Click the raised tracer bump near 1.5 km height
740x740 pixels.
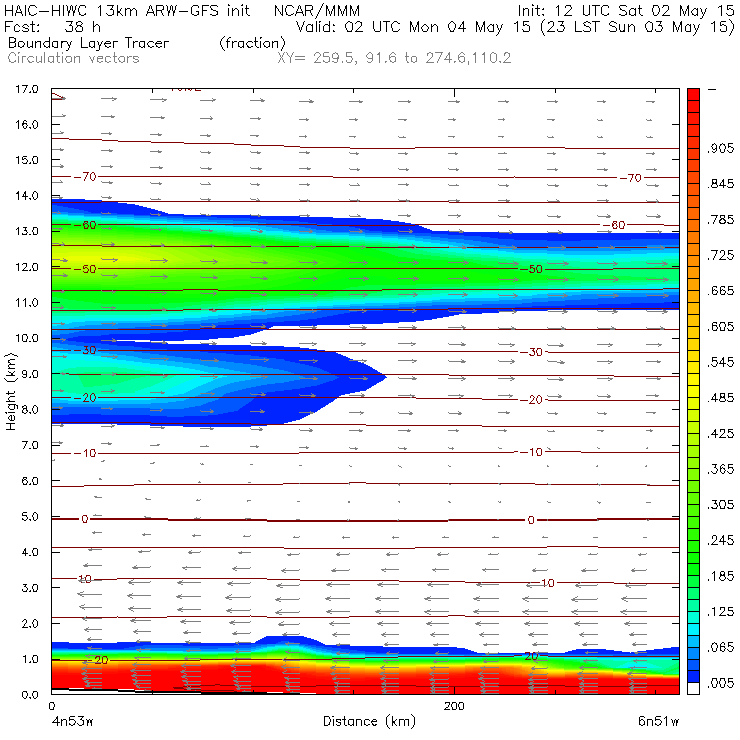(x=287, y=642)
